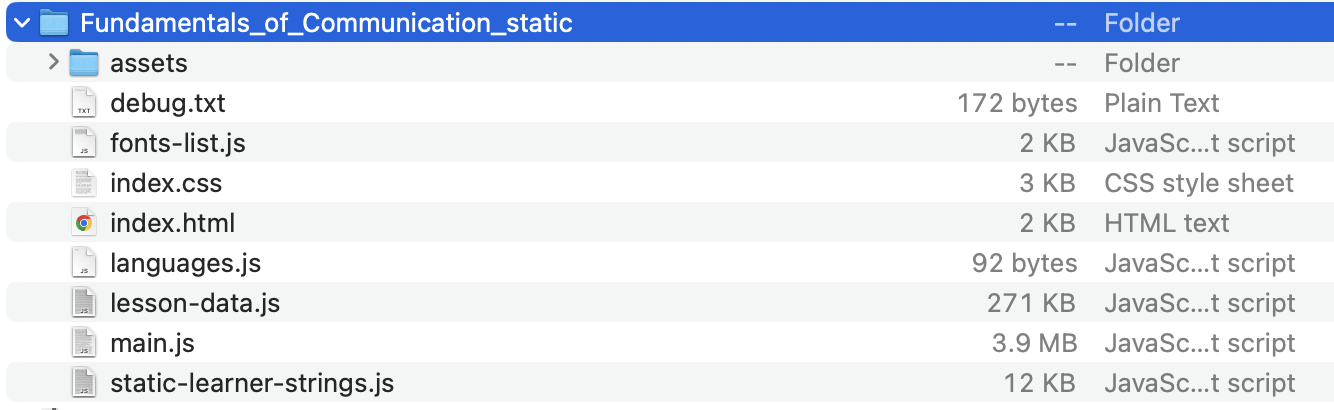Screen dimensions: 1334x410
Task: Click the Chrome icon beside index.html
Action: coord(84,223)
